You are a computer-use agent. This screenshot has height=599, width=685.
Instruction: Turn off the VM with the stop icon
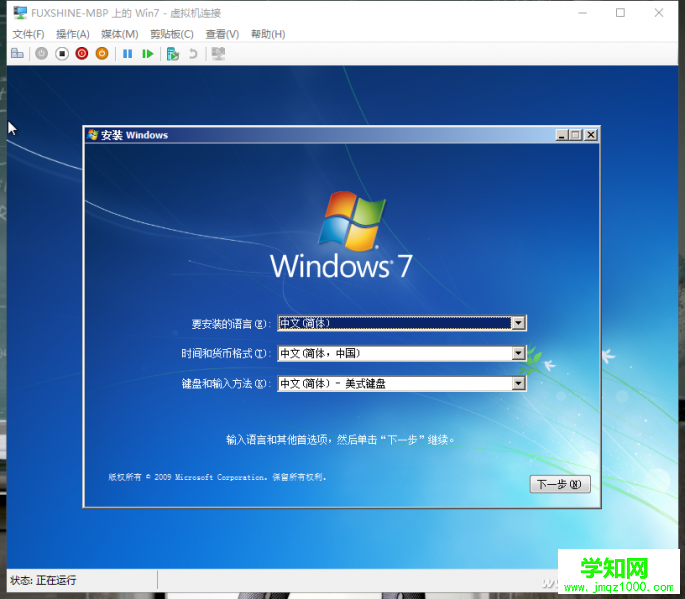tap(62, 53)
